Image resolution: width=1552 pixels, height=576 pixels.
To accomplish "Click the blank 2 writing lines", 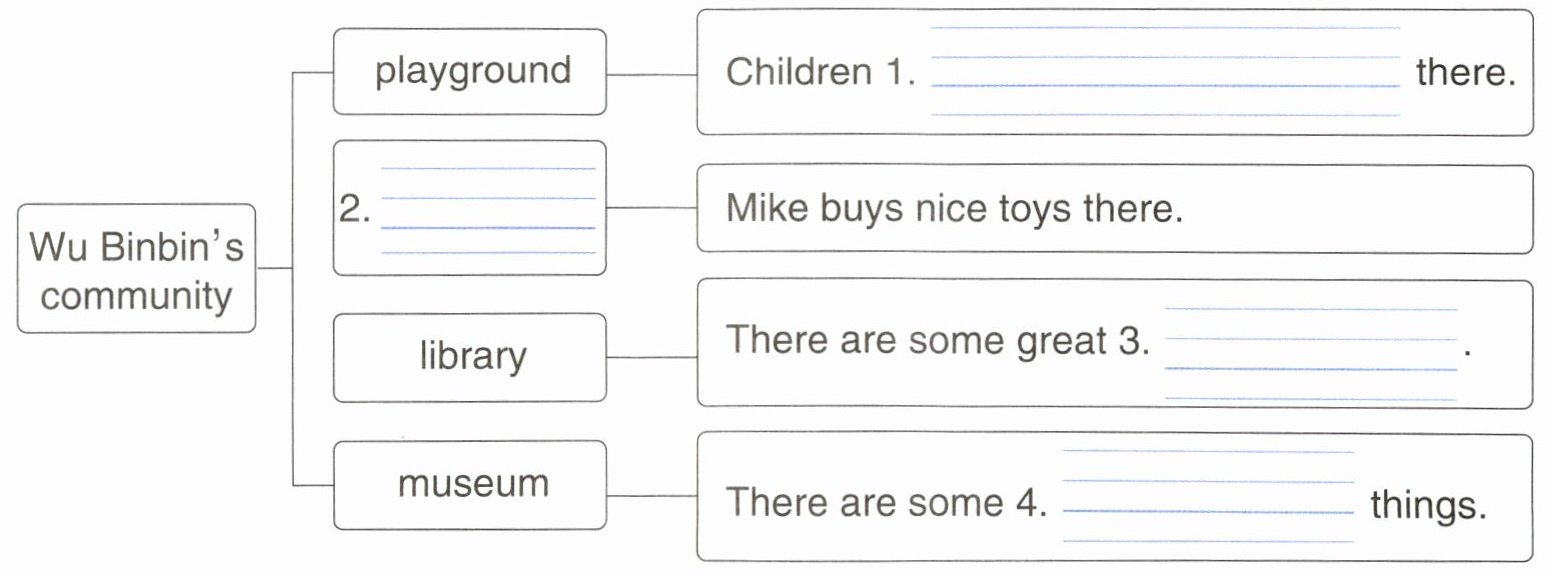I will pos(488,212).
